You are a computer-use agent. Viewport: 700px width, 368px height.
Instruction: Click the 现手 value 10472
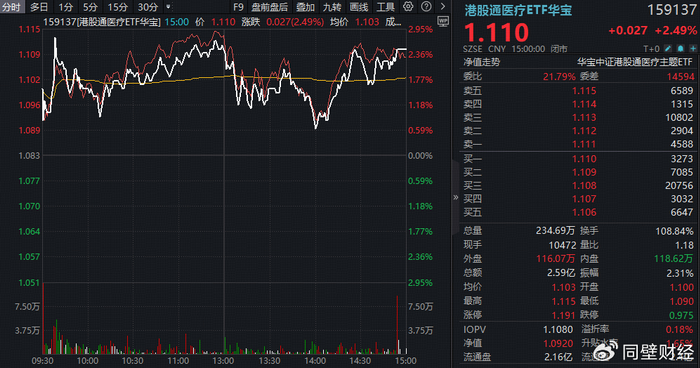pyautogui.click(x=562, y=245)
